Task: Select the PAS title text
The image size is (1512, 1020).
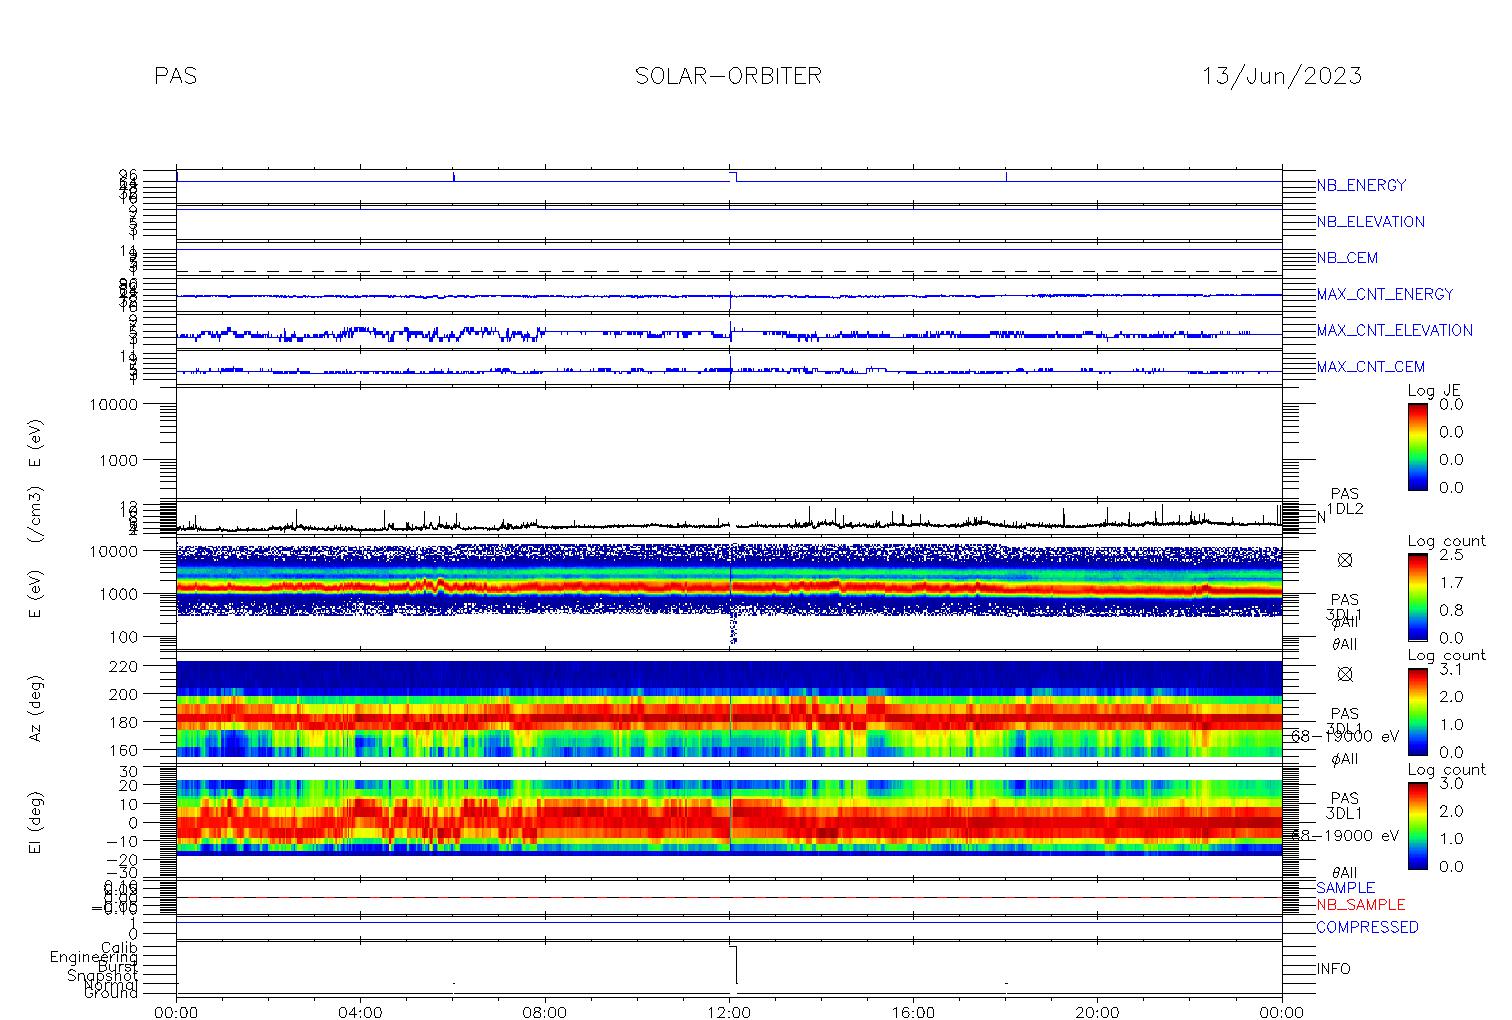Action: pos(176,76)
